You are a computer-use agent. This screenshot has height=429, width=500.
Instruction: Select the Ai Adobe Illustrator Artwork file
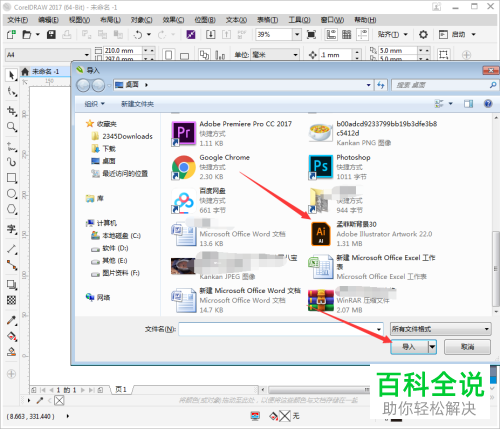click(x=371, y=234)
